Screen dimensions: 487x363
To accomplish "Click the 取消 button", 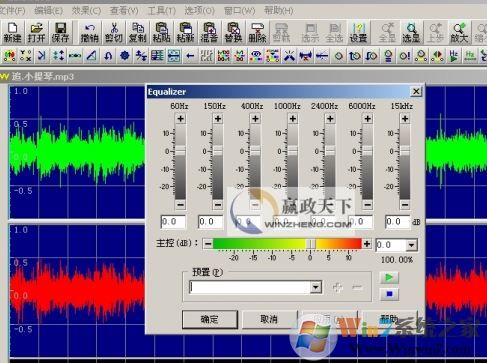I will tap(269, 319).
